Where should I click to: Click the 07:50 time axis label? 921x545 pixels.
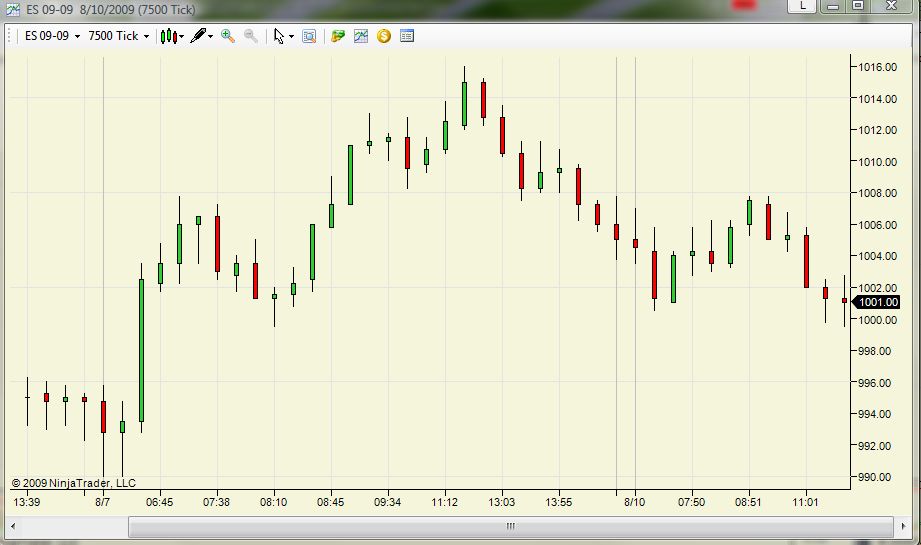point(691,502)
